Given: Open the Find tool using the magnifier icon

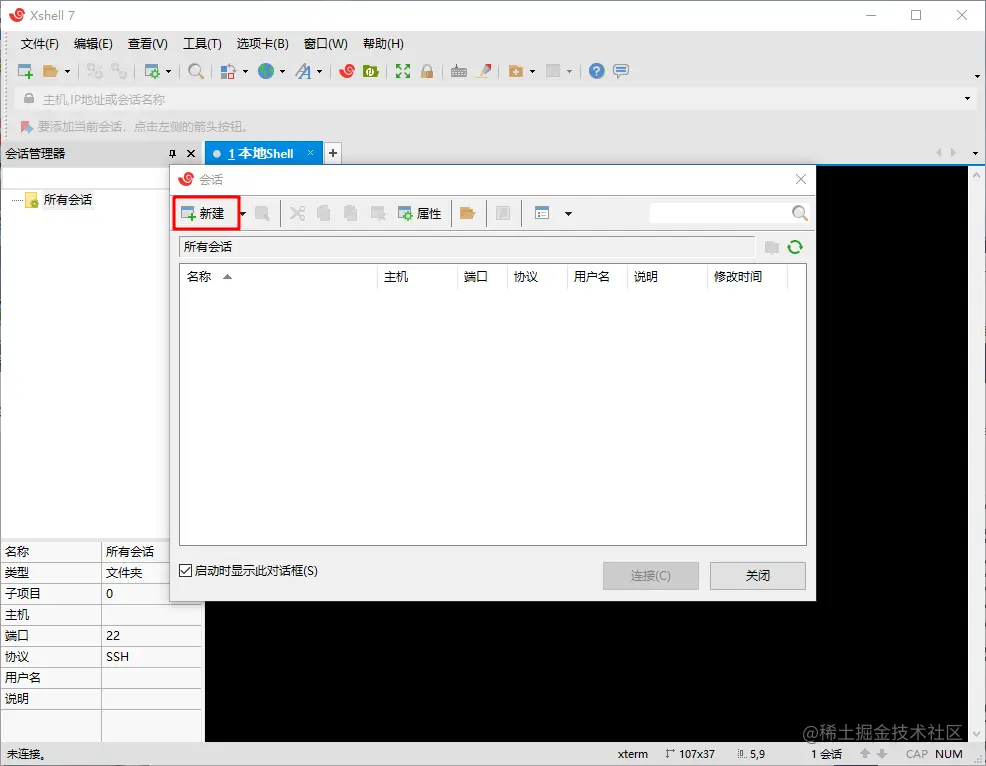Looking at the screenshot, I should pyautogui.click(x=196, y=71).
